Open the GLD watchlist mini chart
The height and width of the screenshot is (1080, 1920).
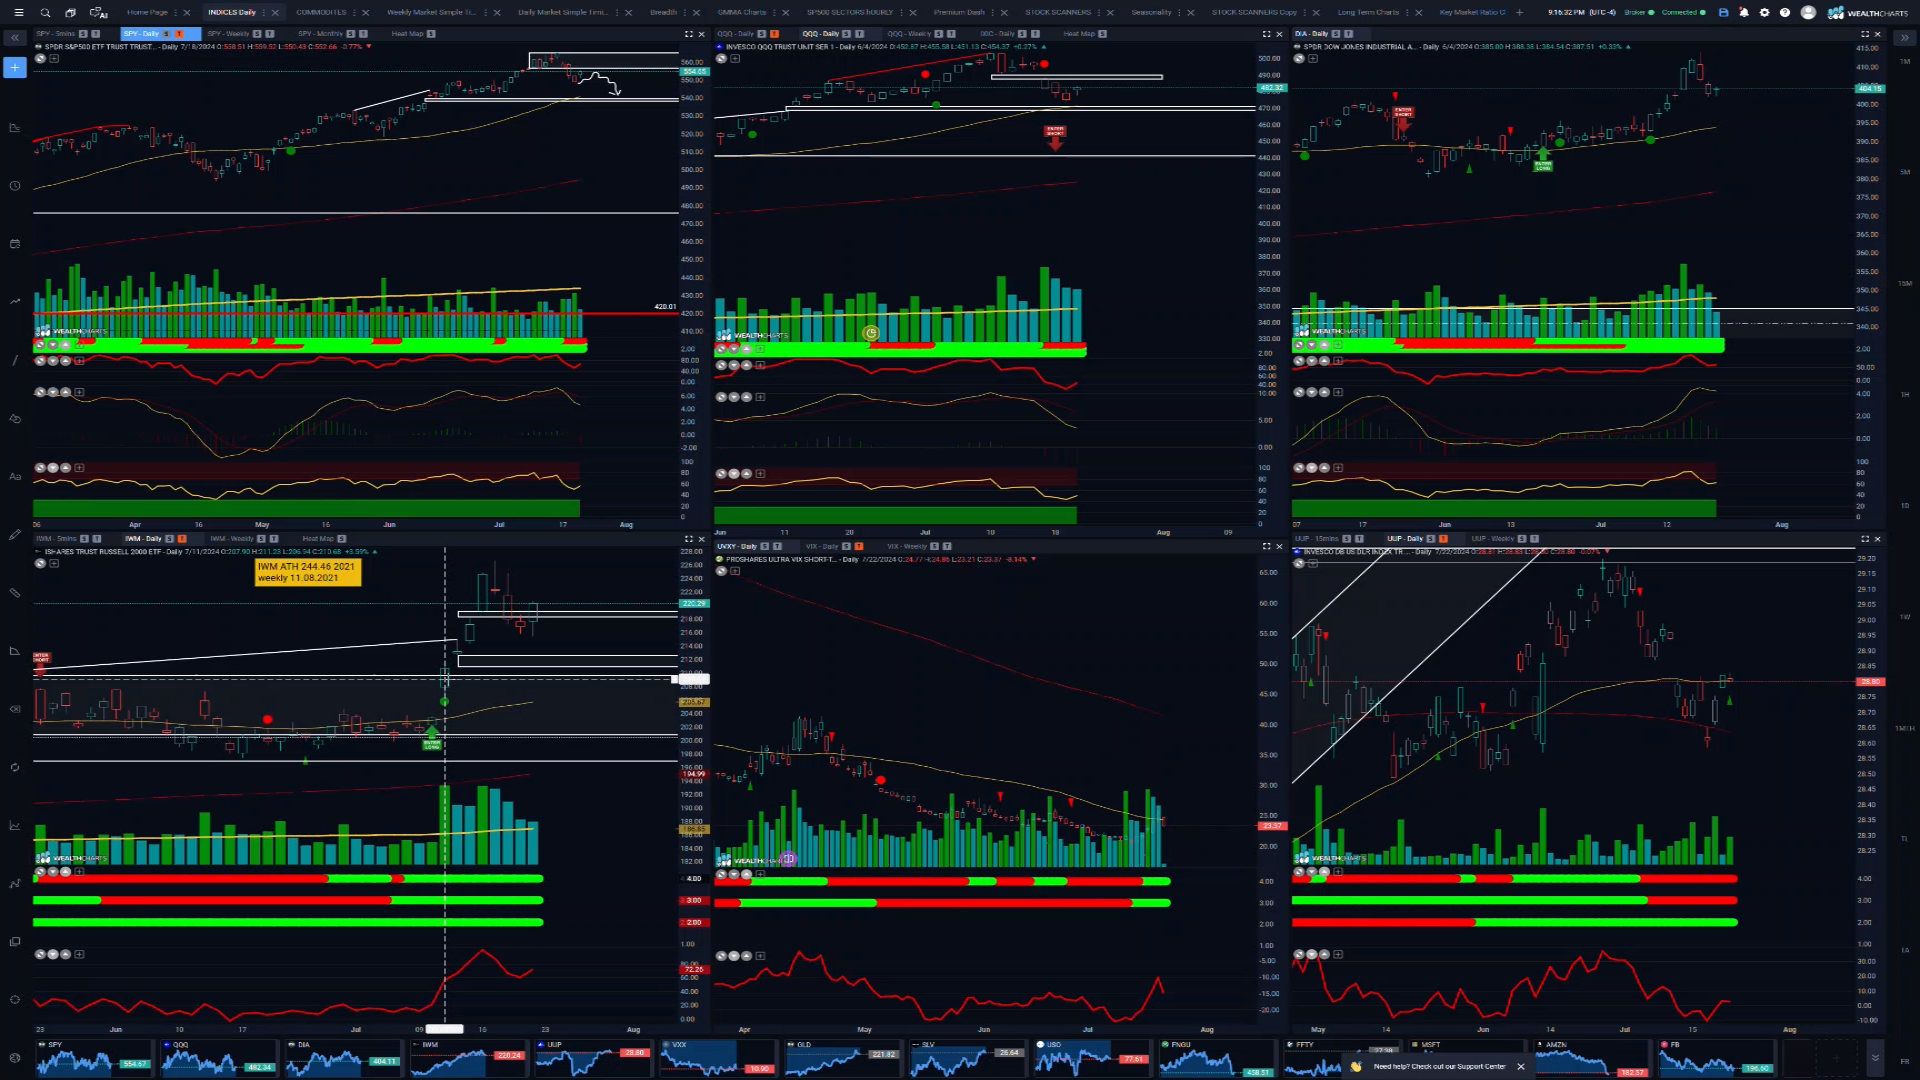tap(842, 1058)
